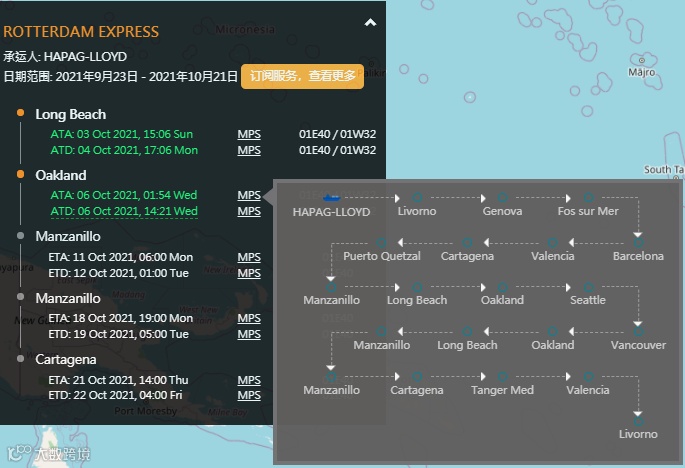Click the Vancouver route node circle
The image size is (685, 468).
(638, 332)
